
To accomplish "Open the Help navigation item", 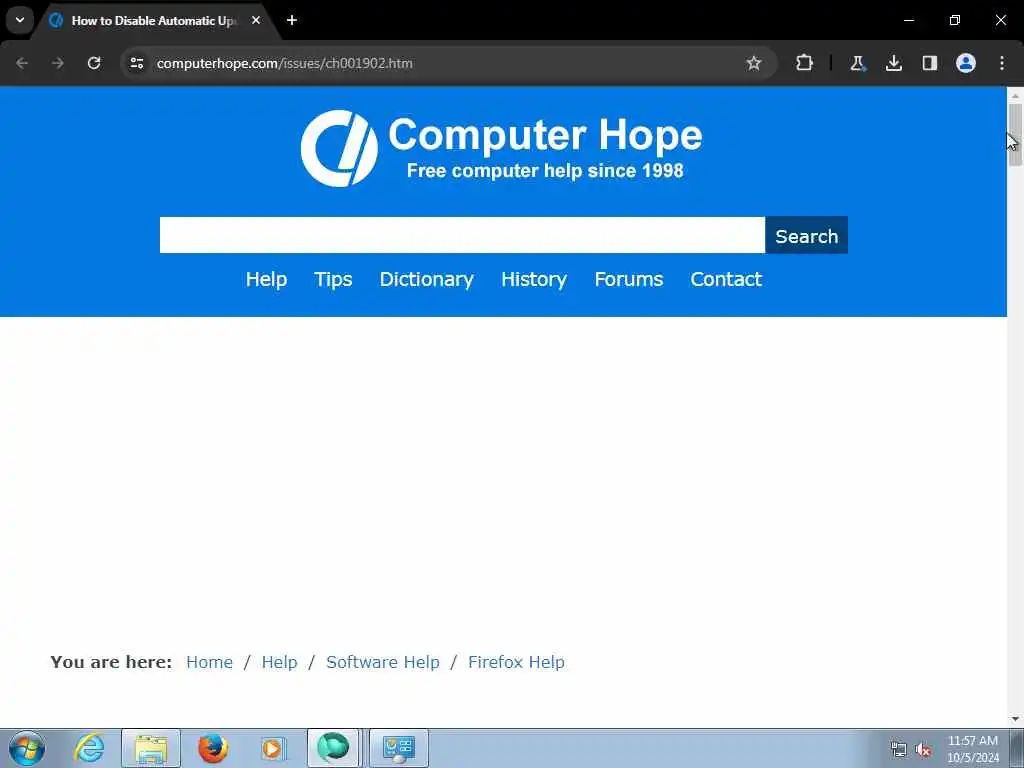I will (x=266, y=280).
